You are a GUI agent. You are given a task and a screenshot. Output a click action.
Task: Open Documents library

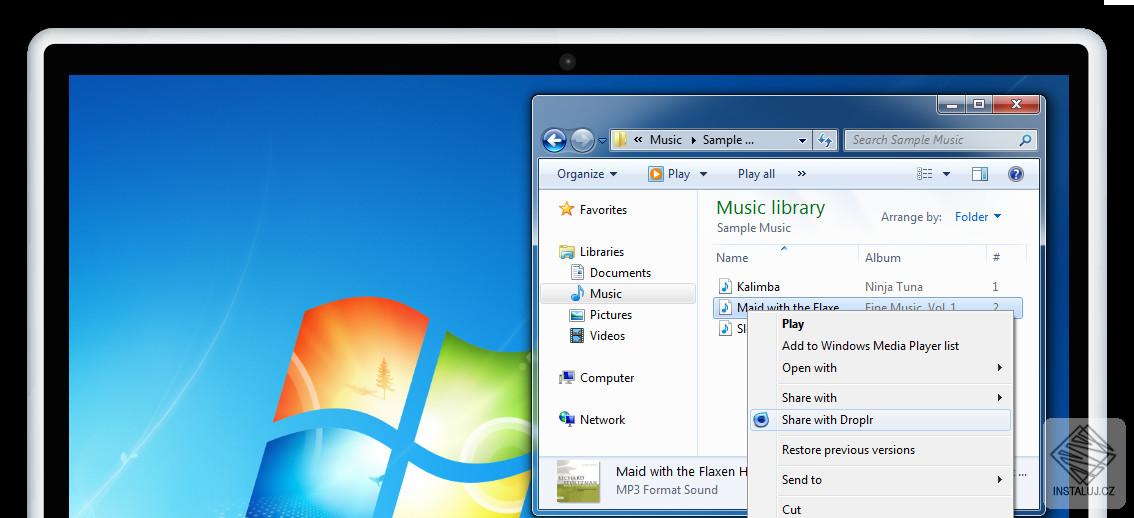point(621,273)
